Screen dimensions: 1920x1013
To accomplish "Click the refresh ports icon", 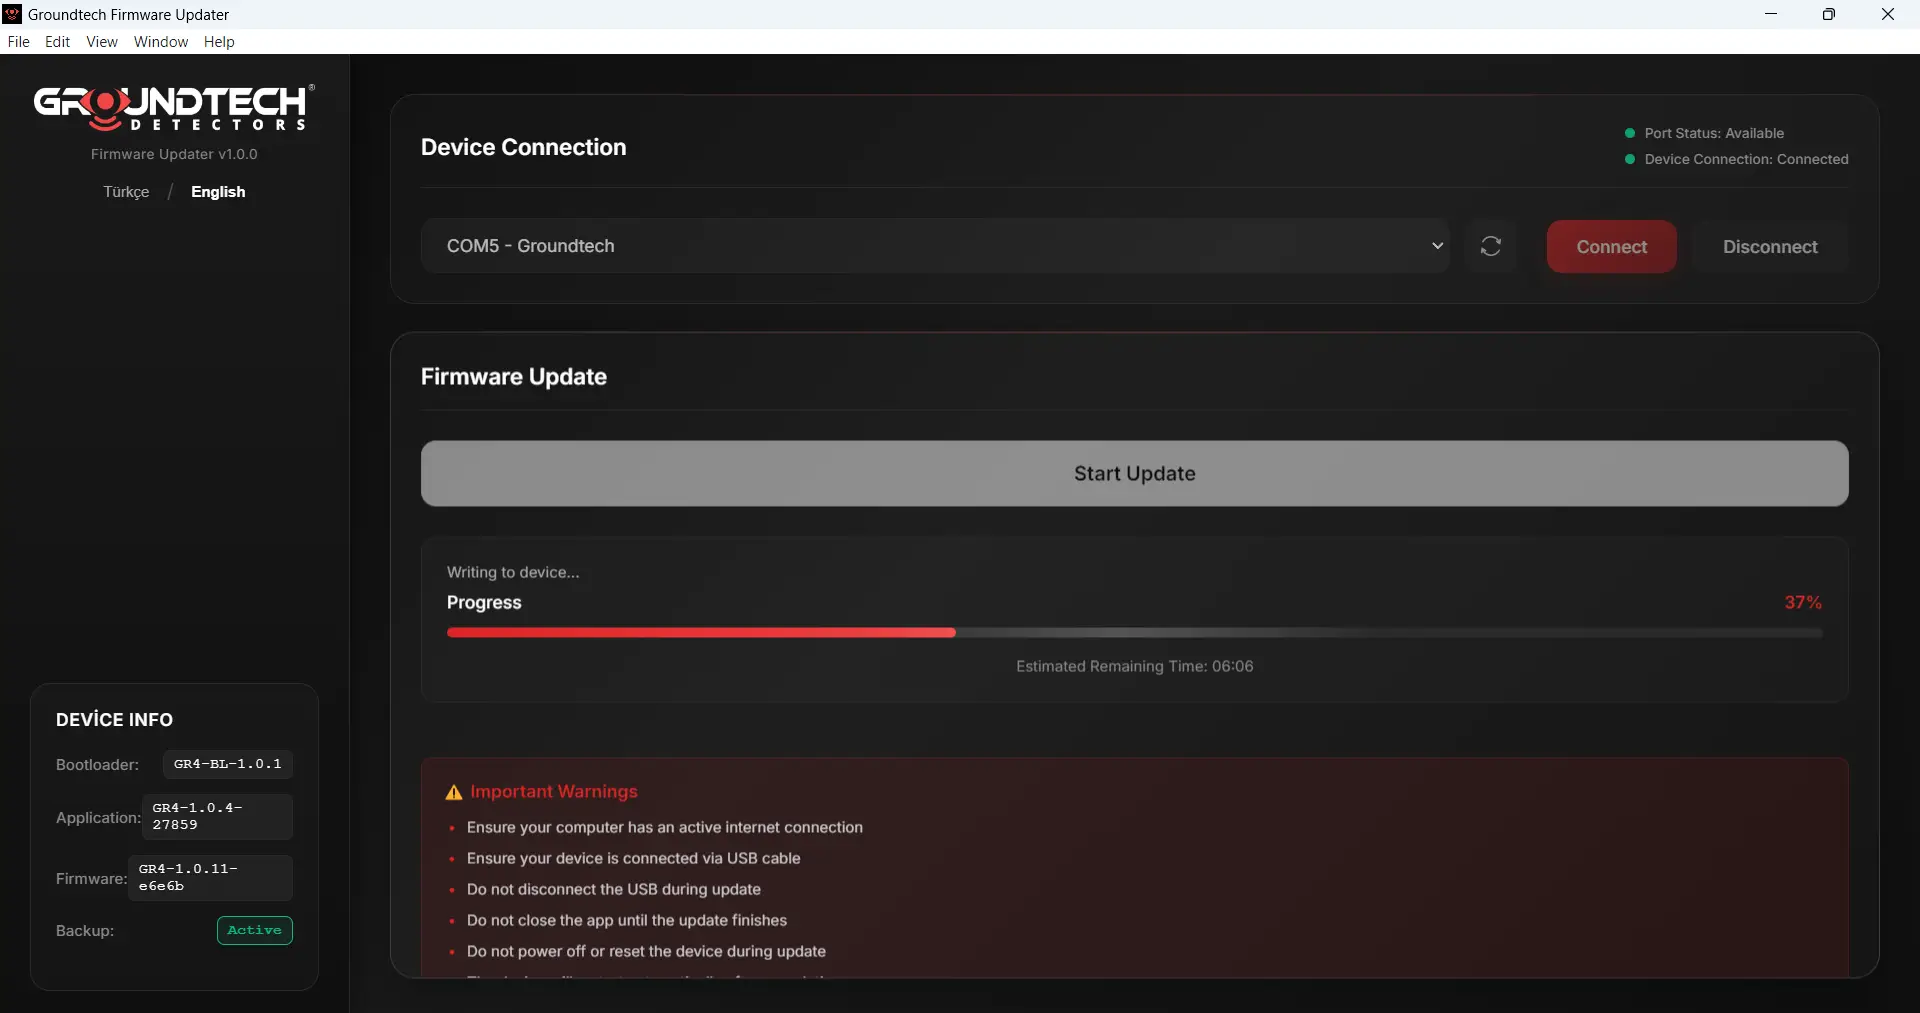I will click(1490, 246).
